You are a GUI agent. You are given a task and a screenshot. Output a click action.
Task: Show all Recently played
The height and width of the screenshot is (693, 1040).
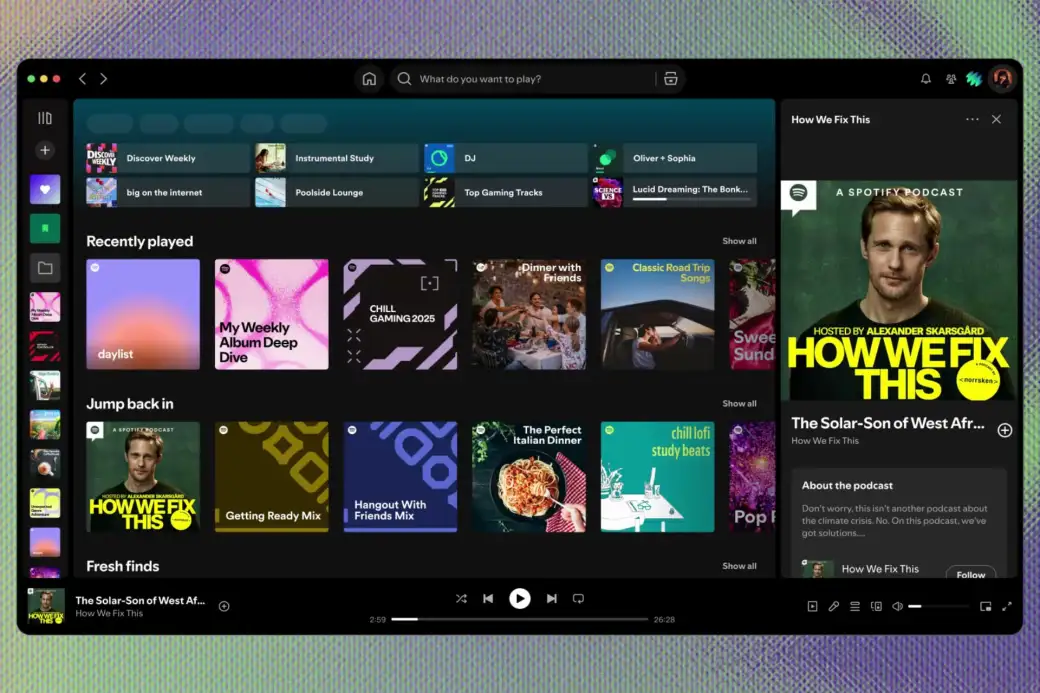click(739, 241)
